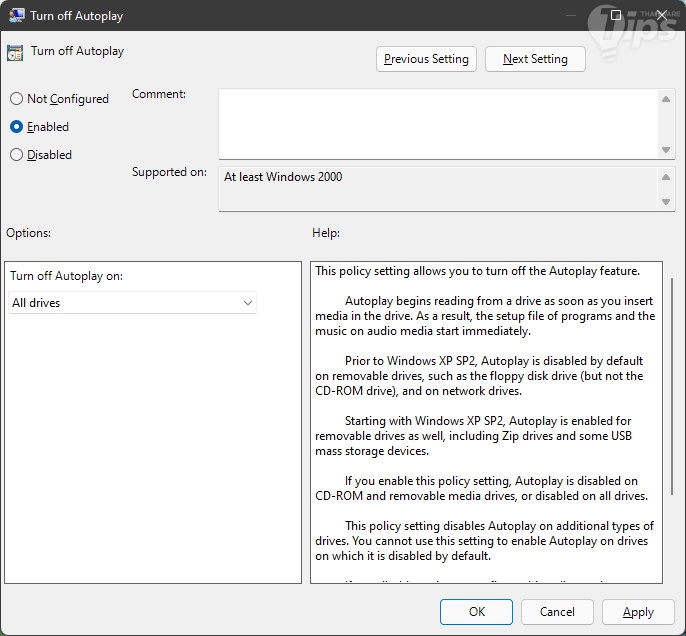
Task: Click the title bar policy window icon
Action: coord(17,15)
